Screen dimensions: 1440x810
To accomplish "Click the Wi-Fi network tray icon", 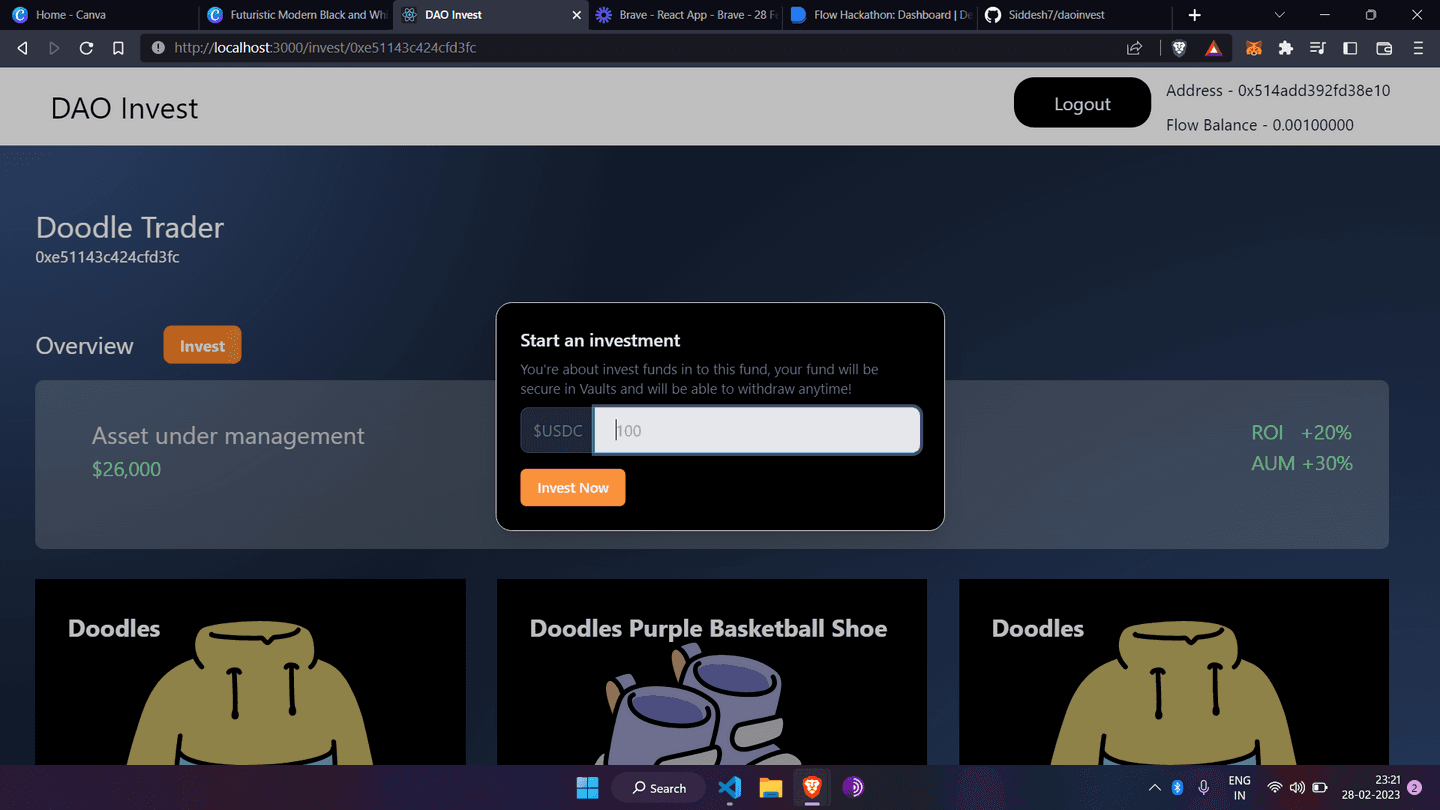I will [1274, 788].
